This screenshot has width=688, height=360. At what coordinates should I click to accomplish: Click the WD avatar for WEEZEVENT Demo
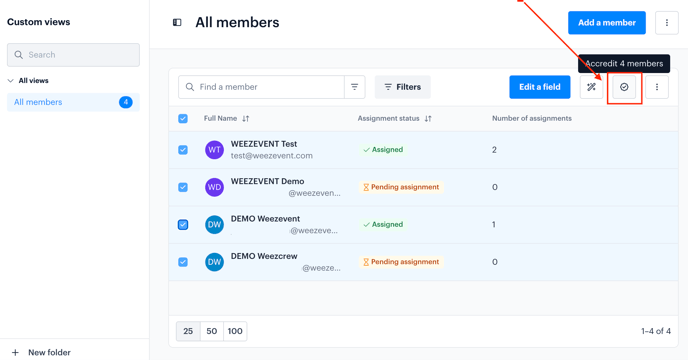[x=215, y=187]
